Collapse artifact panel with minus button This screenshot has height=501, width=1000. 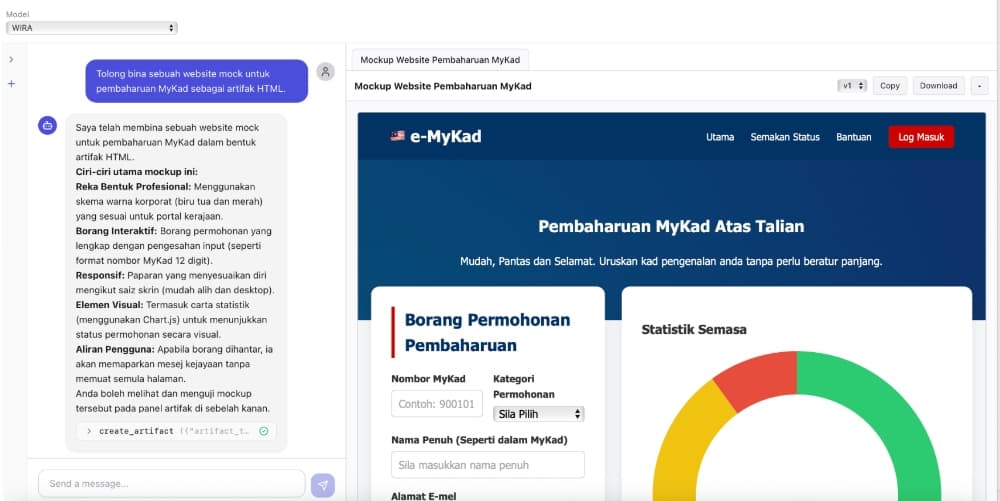coord(979,85)
